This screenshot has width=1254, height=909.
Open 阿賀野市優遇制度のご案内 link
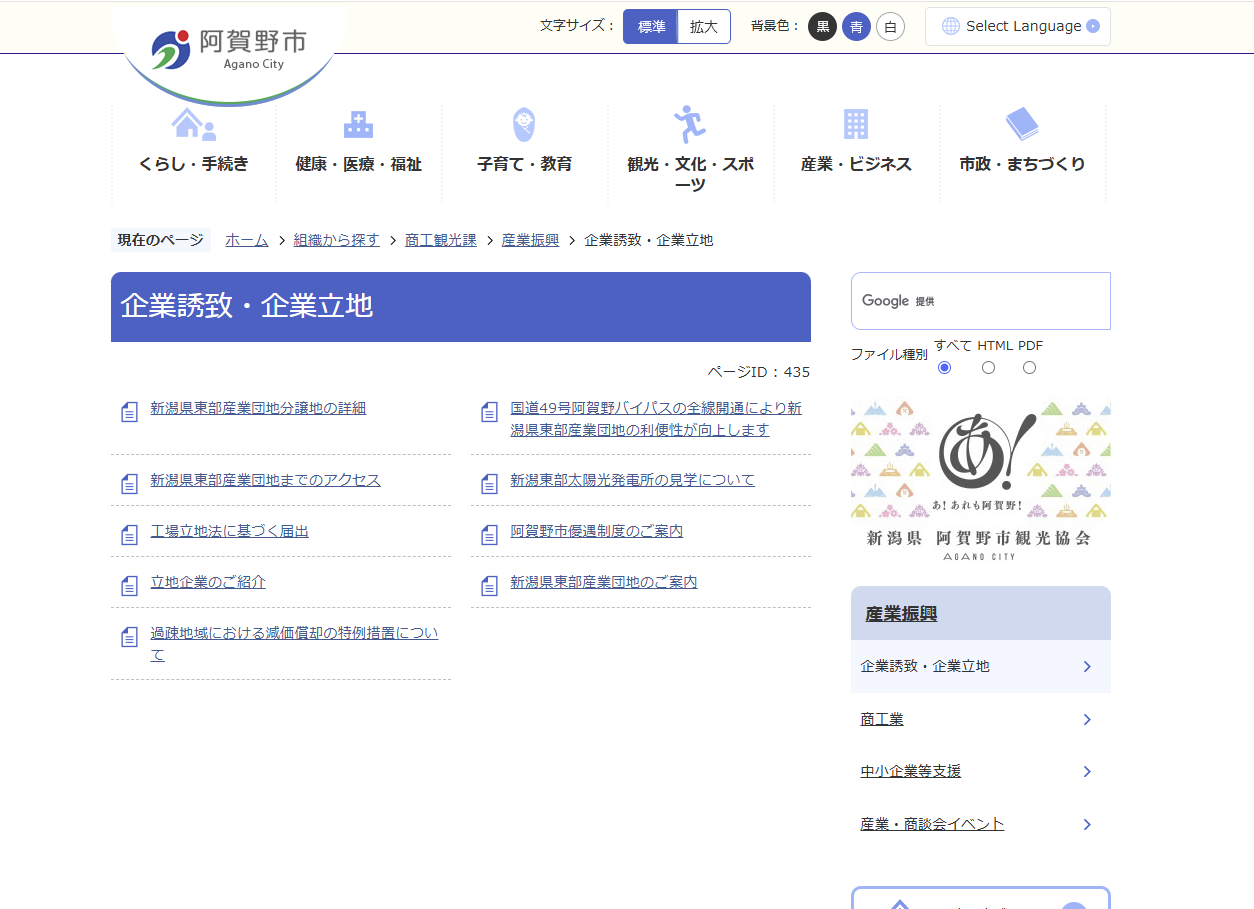point(597,531)
